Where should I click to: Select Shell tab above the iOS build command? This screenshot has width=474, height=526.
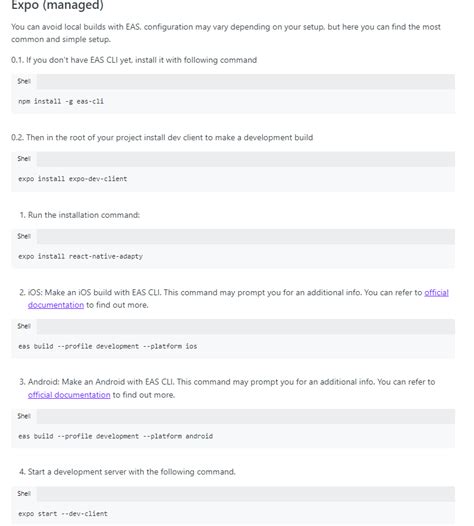24,326
